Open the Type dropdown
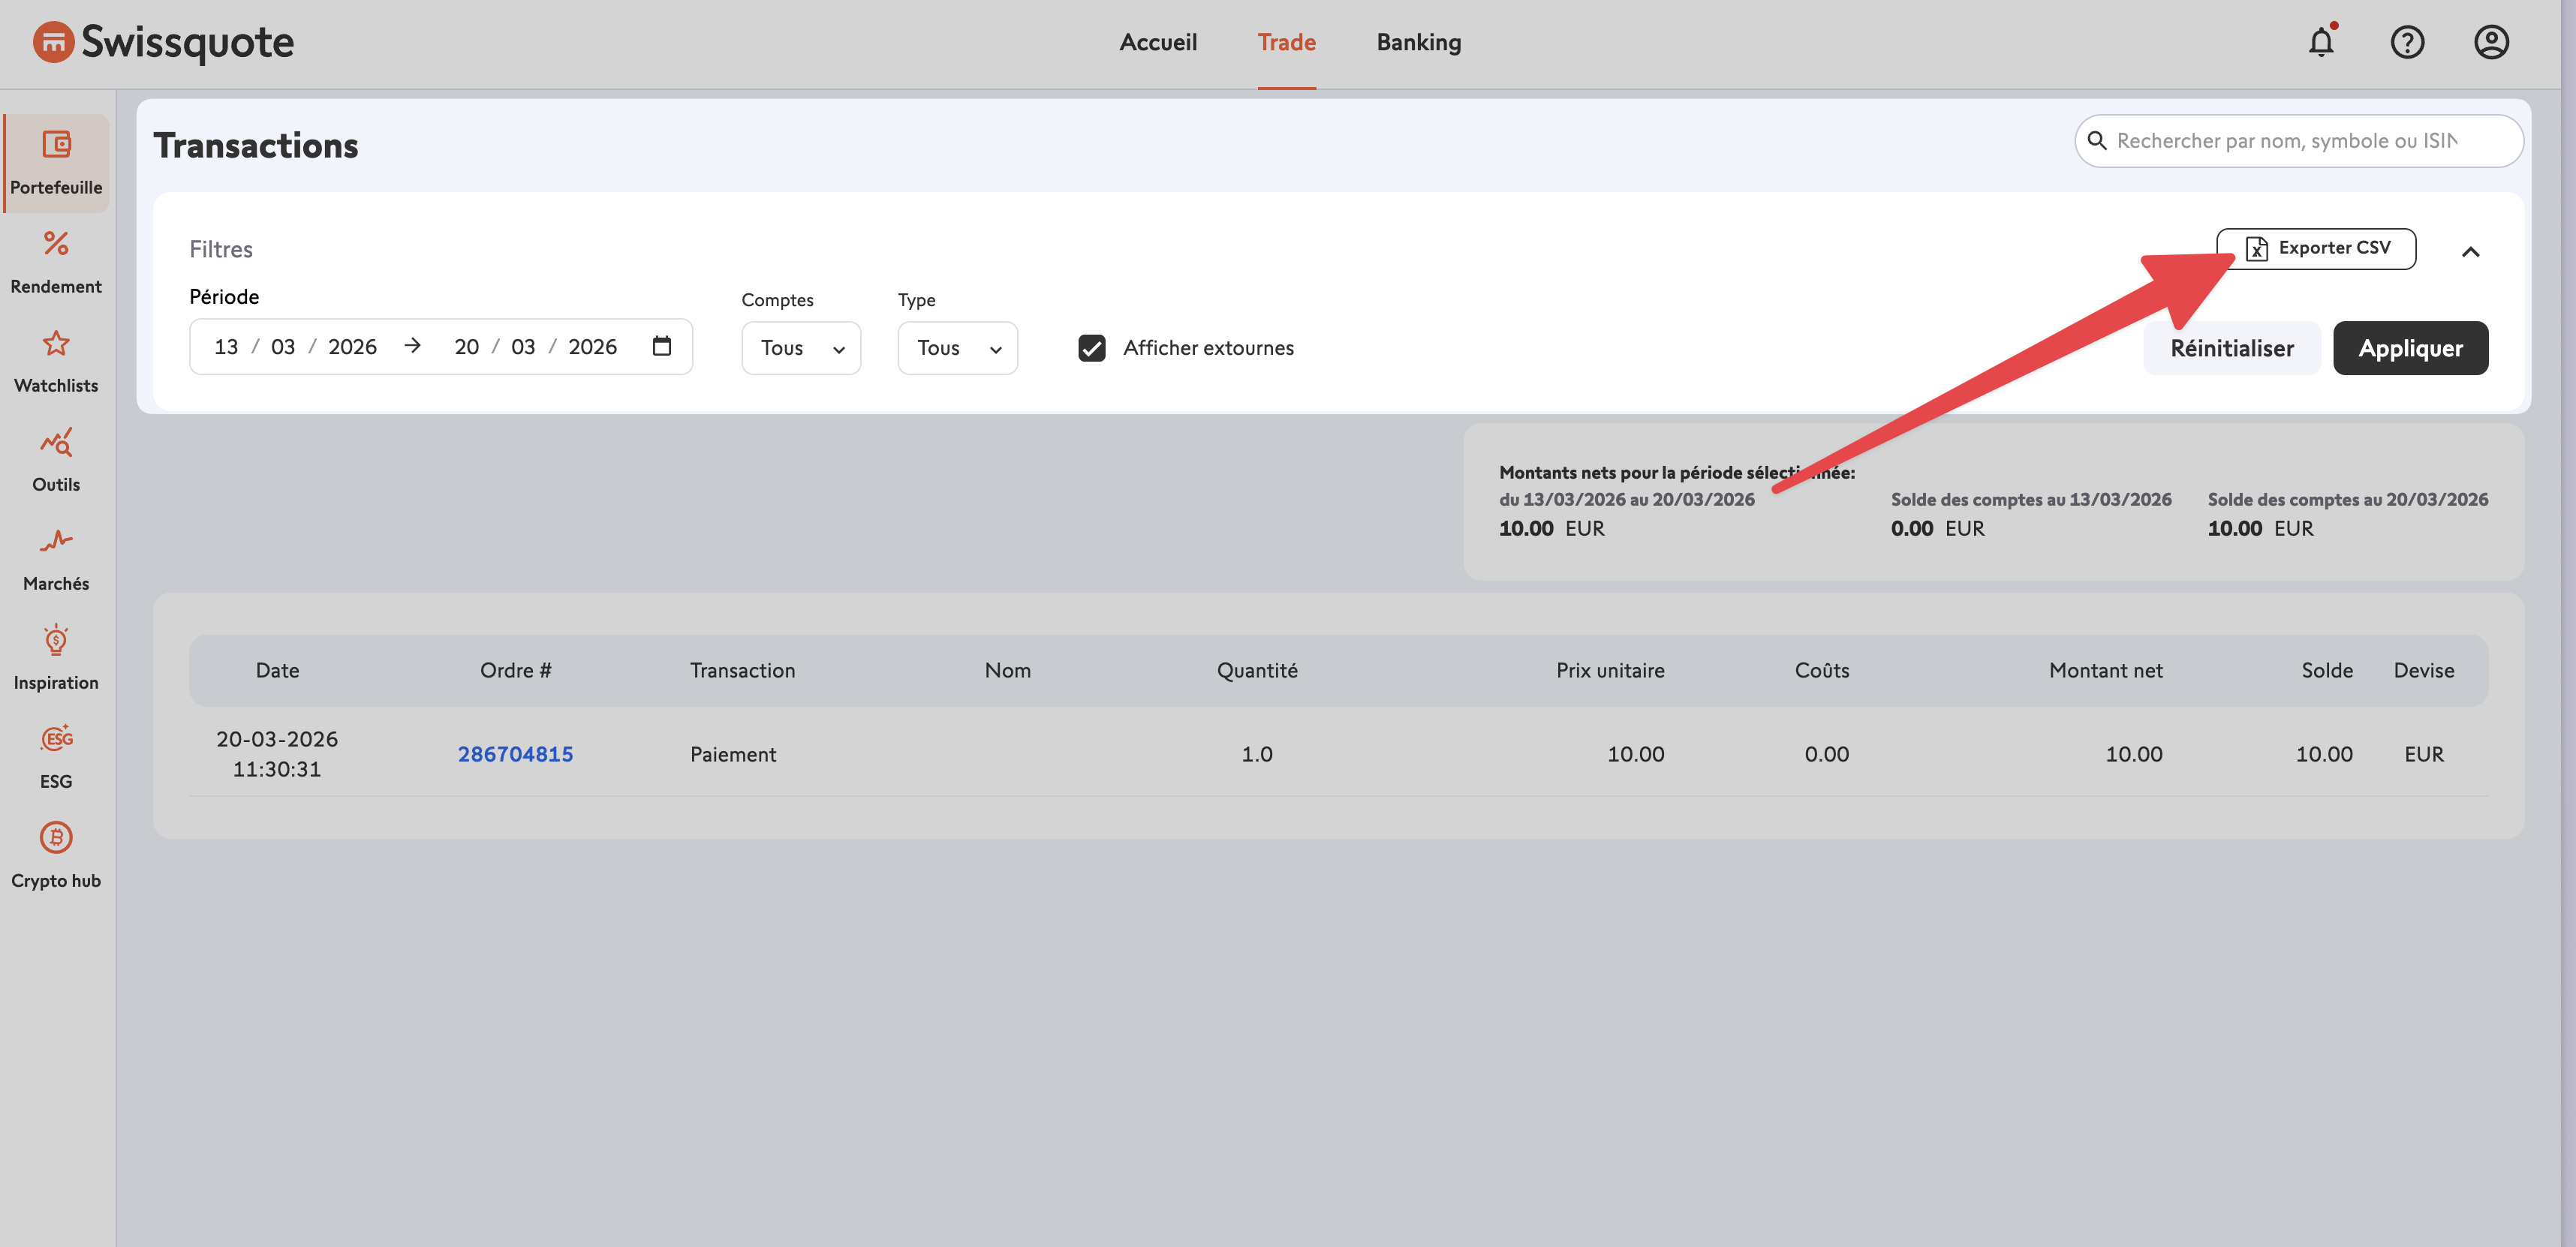 click(x=957, y=348)
